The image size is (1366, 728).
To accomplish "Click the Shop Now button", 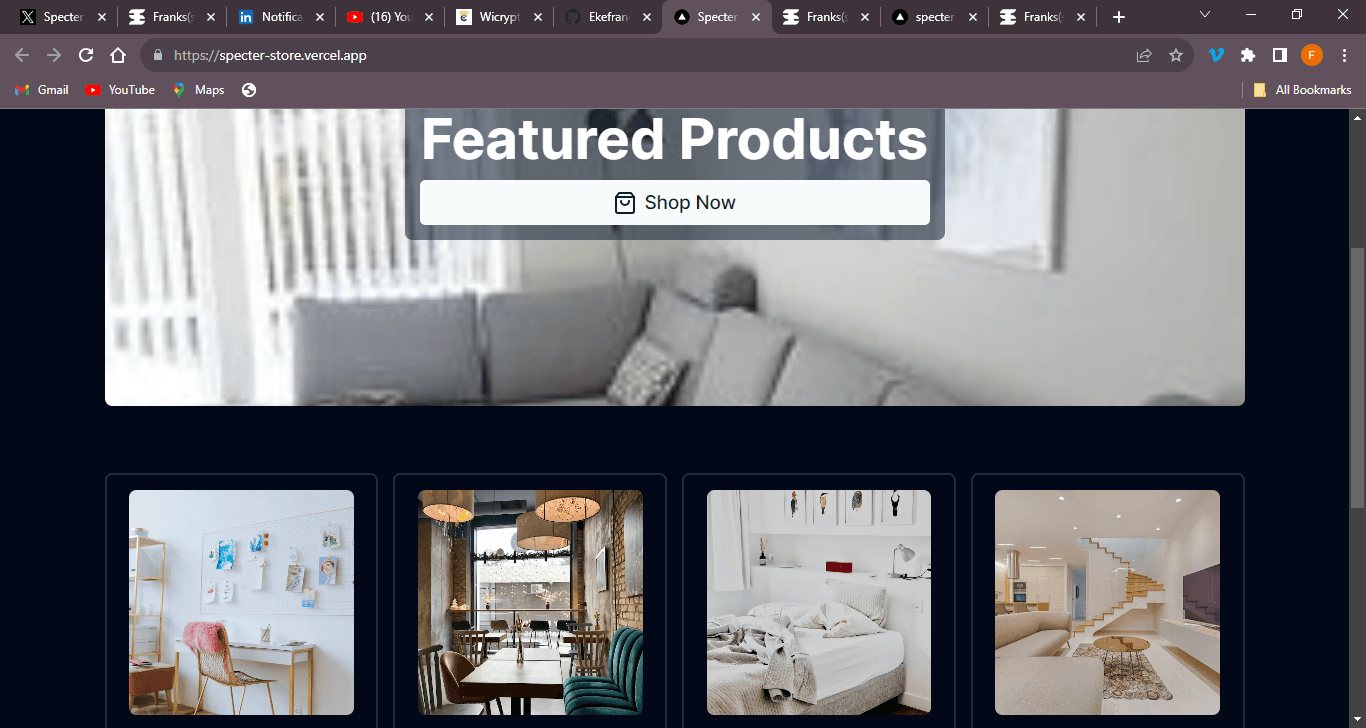I will 675,203.
